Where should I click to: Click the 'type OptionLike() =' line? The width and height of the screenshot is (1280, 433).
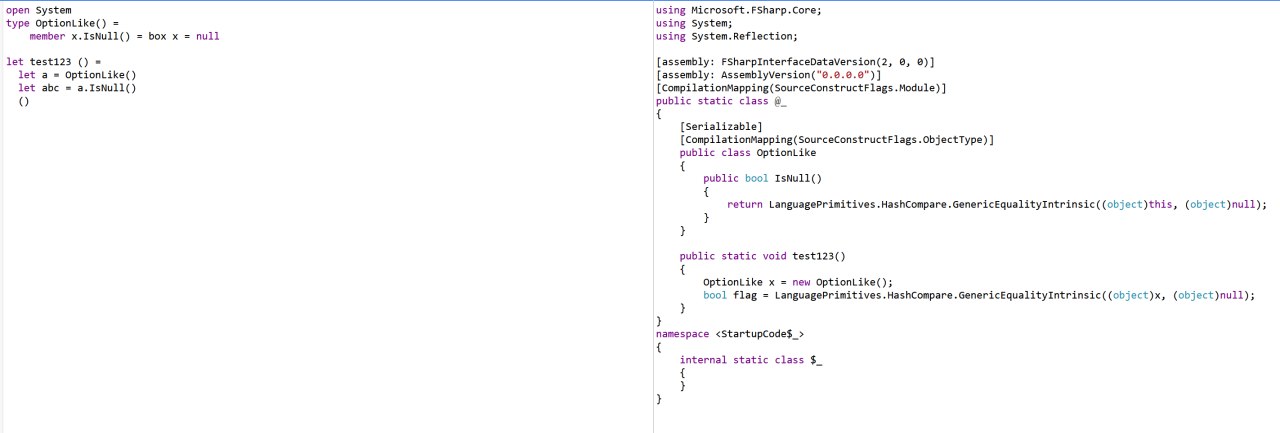tap(62, 23)
